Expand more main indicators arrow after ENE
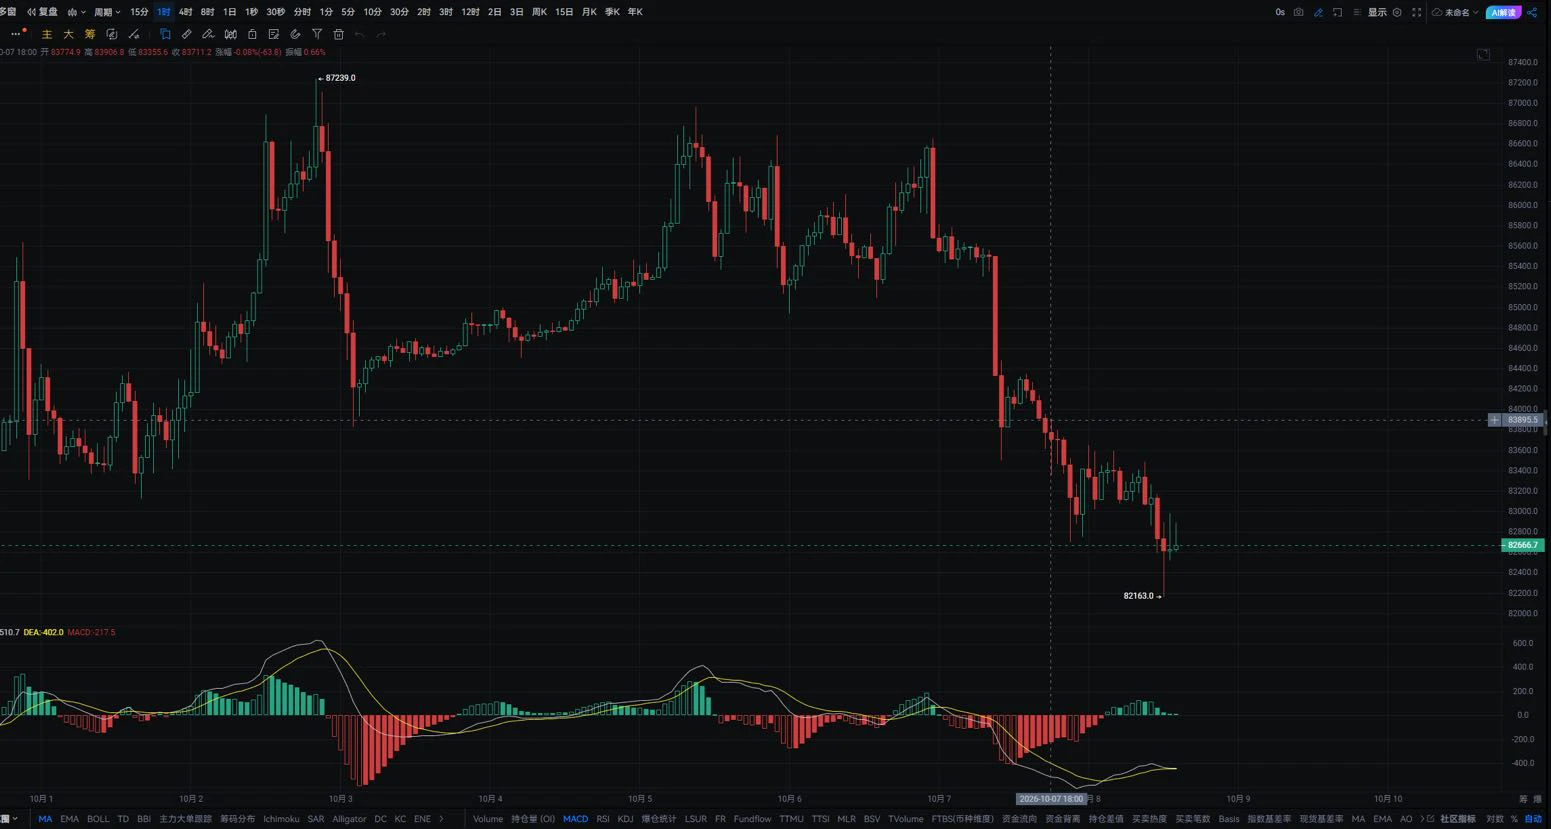 pos(441,819)
